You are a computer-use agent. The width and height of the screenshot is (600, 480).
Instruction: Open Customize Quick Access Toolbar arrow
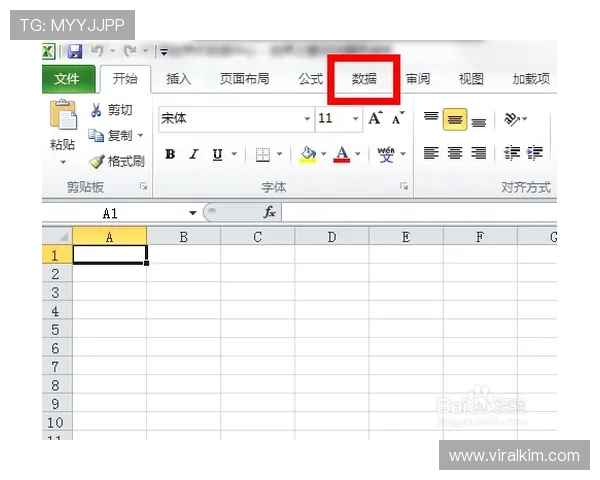[x=164, y=51]
